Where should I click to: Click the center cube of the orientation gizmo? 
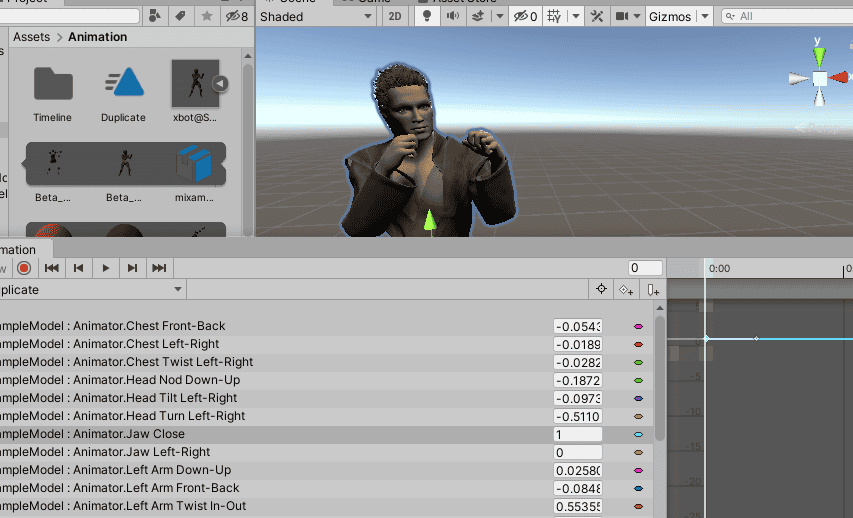819,78
